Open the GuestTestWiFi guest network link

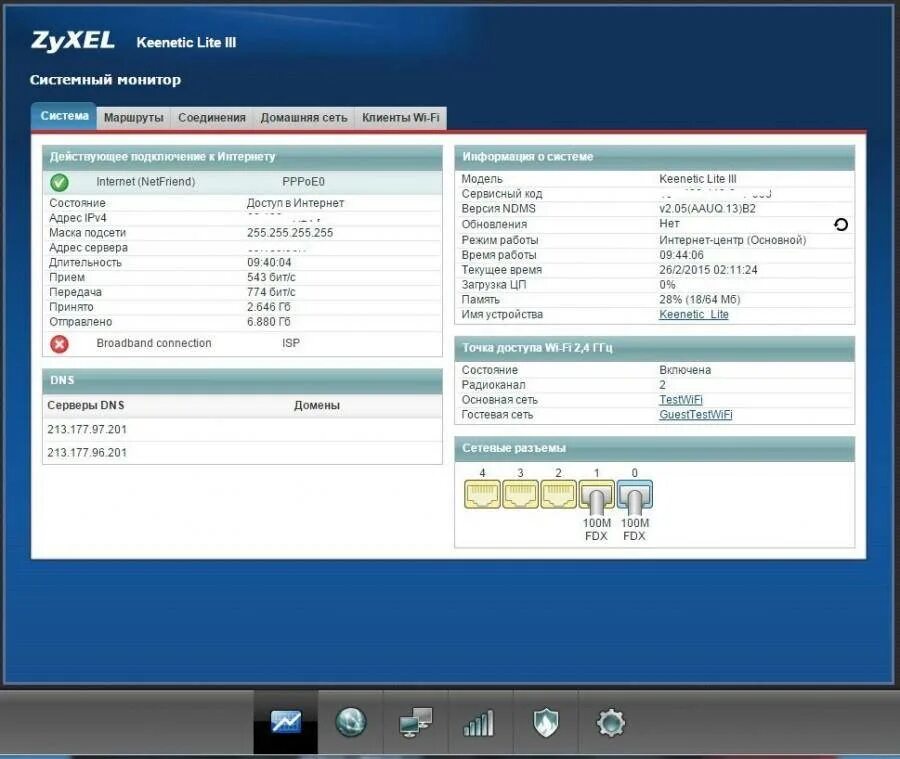tap(696, 415)
